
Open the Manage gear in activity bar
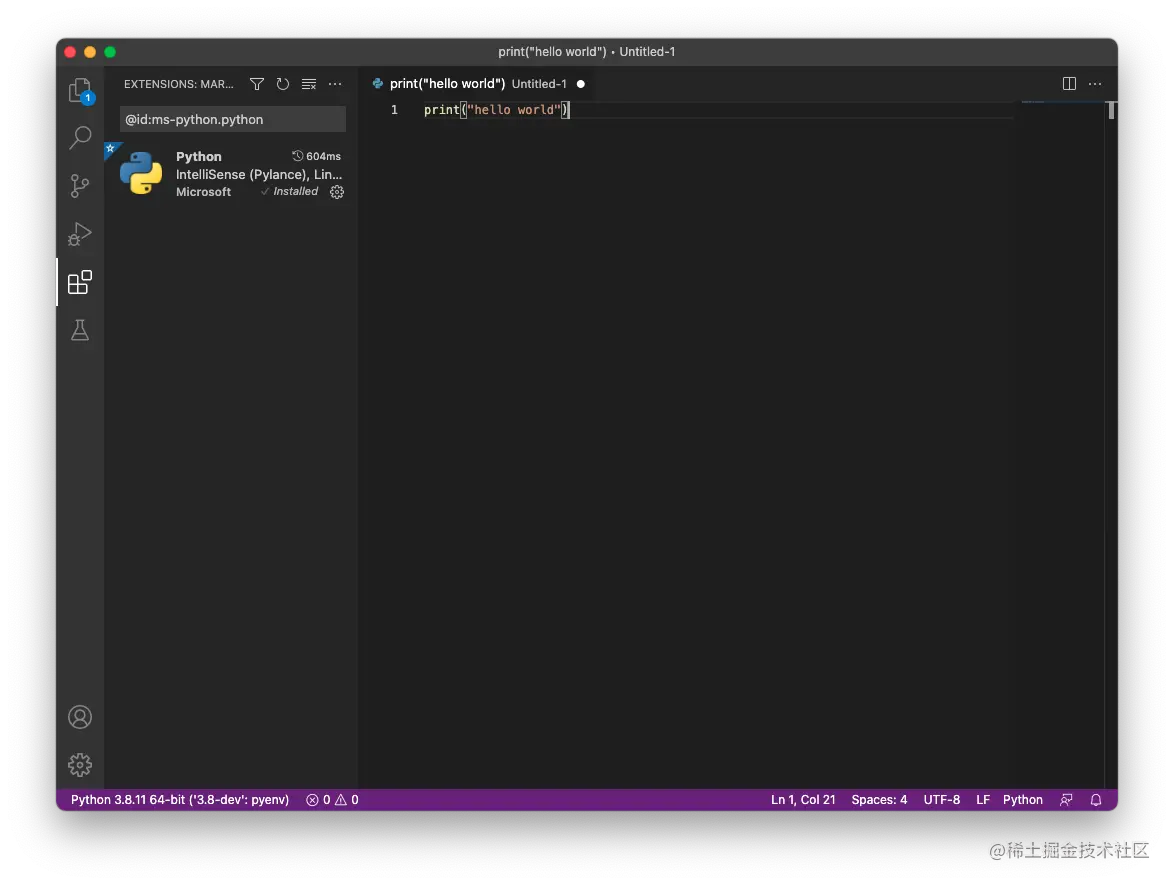pos(80,764)
